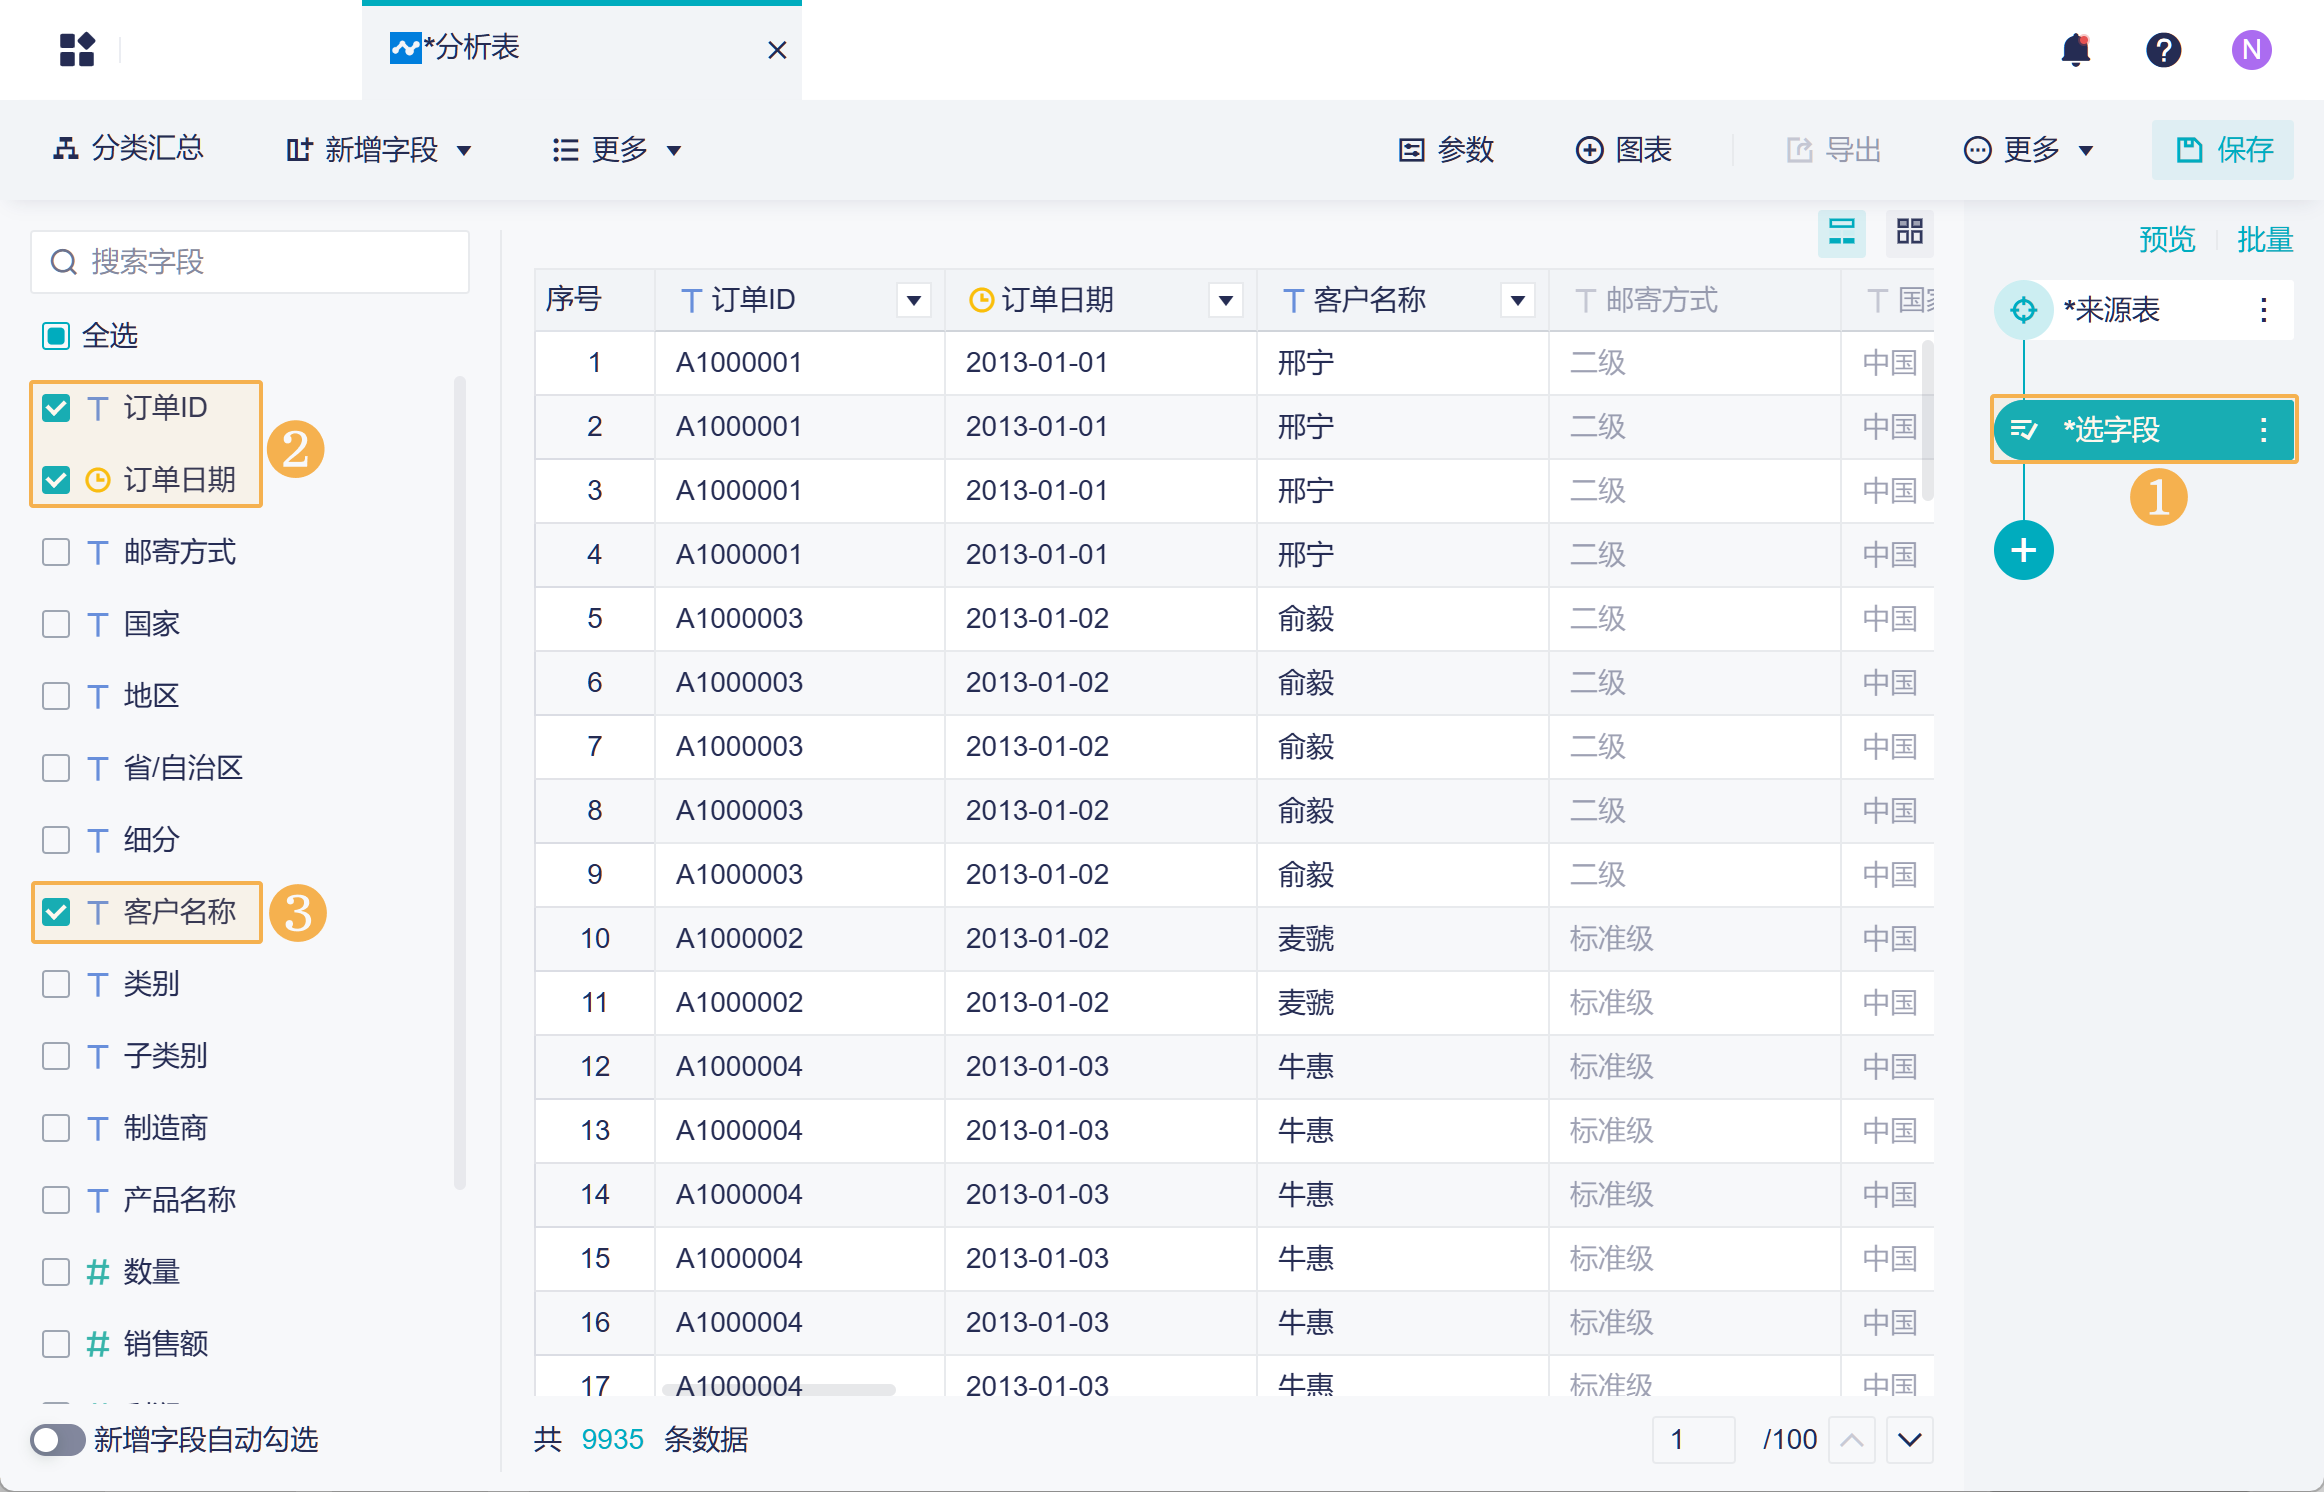Click 麦虢 in row 11
Image resolution: width=2324 pixels, height=1492 pixels.
click(1306, 1002)
